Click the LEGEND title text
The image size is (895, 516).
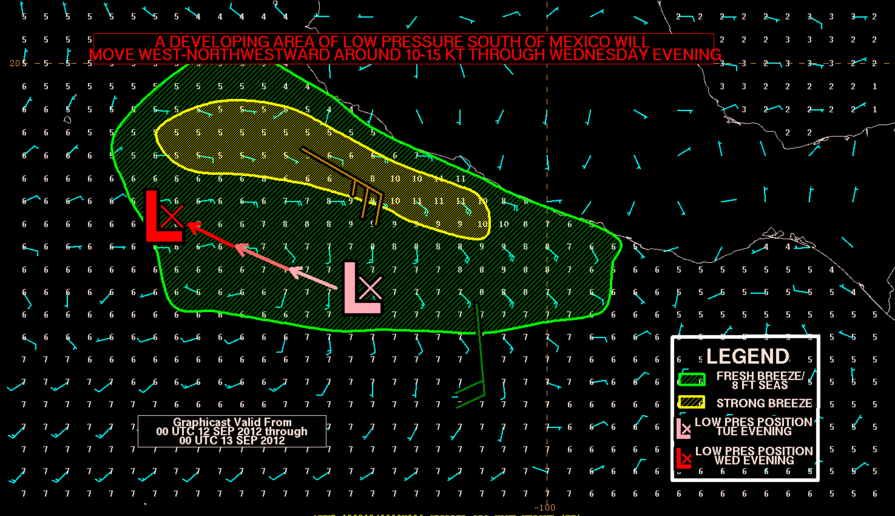(x=748, y=357)
